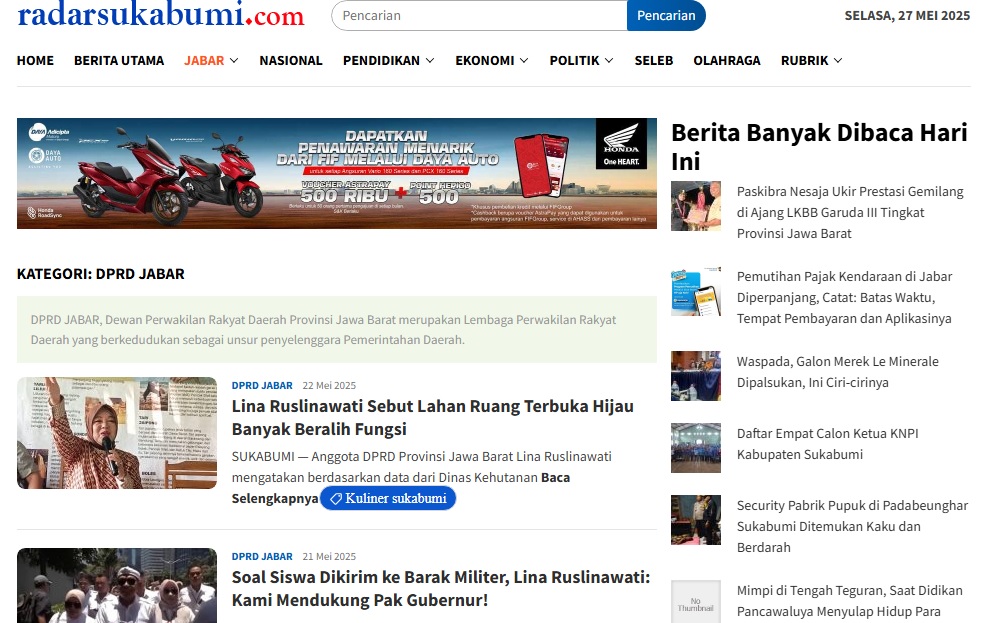Click the Berita Banyak Dibaca Hari Ini heading
This screenshot has width=991, height=623.
pos(819,147)
